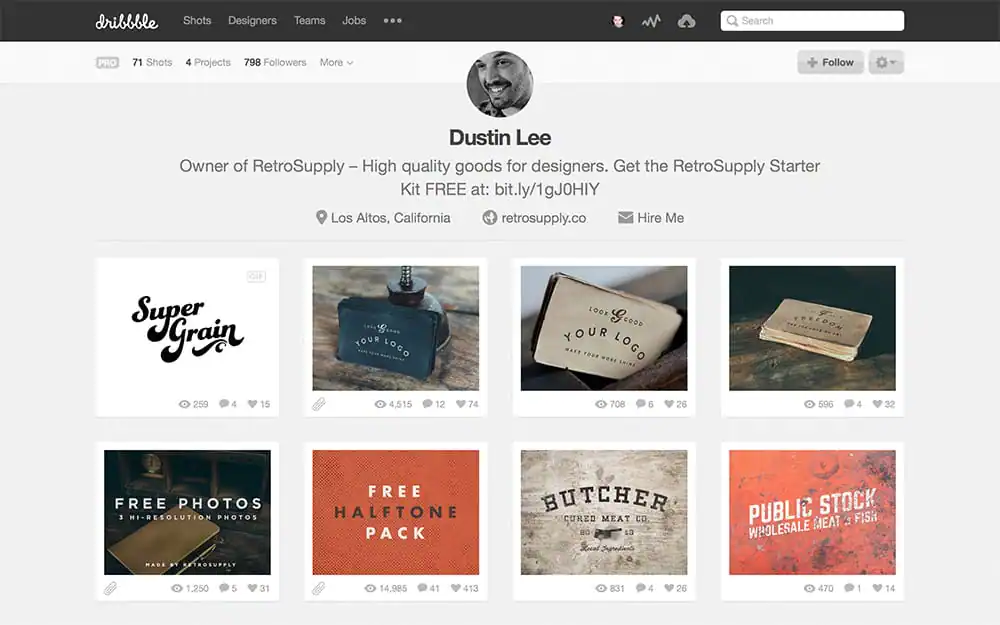Image resolution: width=1000 pixels, height=625 pixels.
Task: Open the activity pulse icon
Action: [651, 21]
